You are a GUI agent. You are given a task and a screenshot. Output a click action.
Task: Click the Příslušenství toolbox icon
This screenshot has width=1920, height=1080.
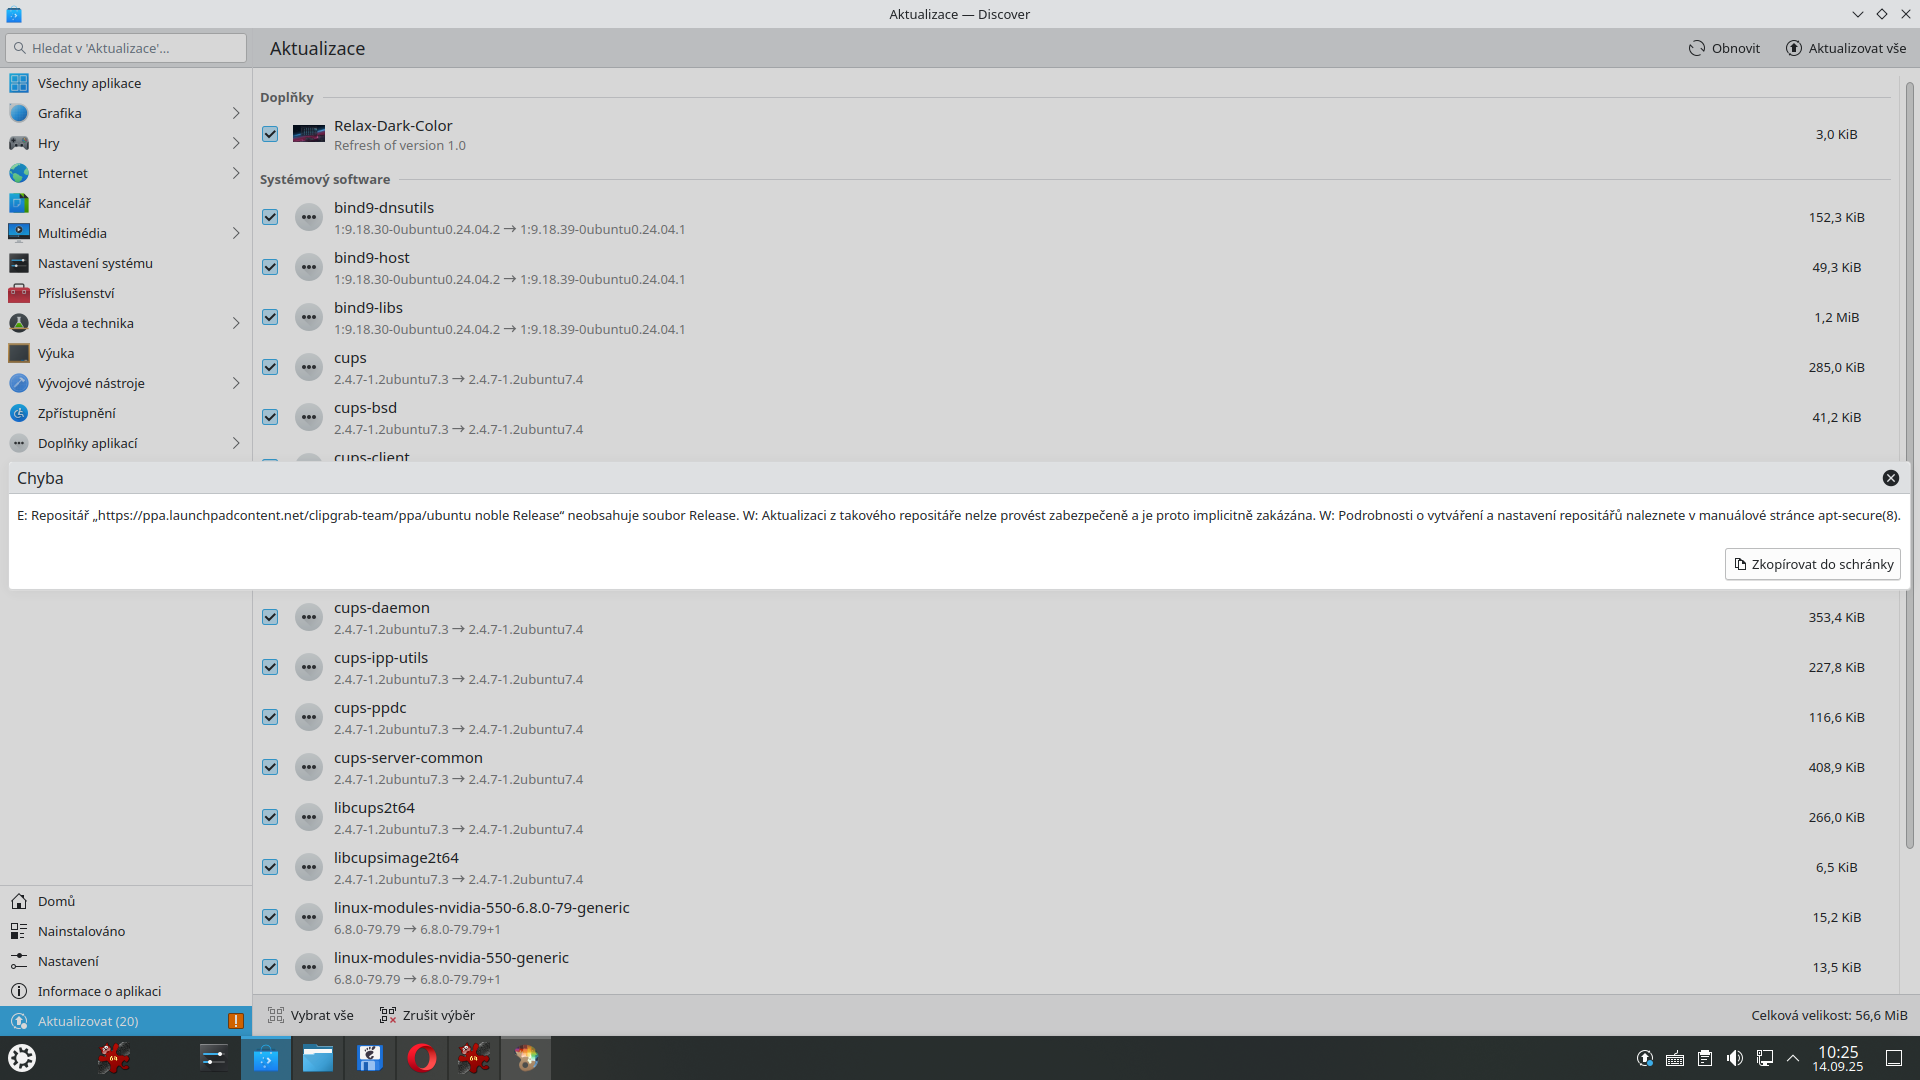pyautogui.click(x=19, y=293)
